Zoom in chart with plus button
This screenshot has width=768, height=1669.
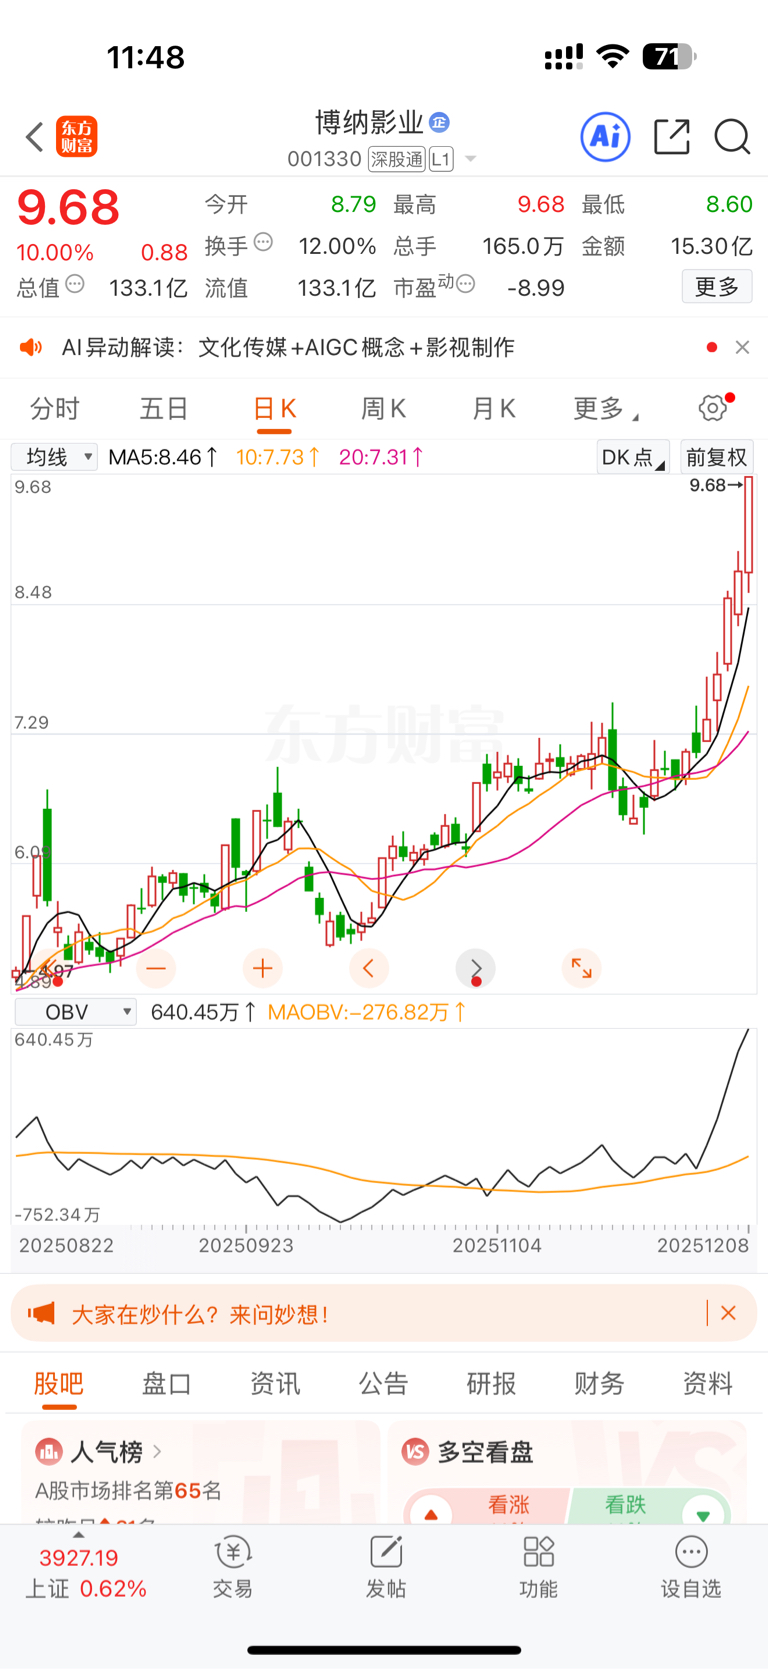click(x=263, y=968)
